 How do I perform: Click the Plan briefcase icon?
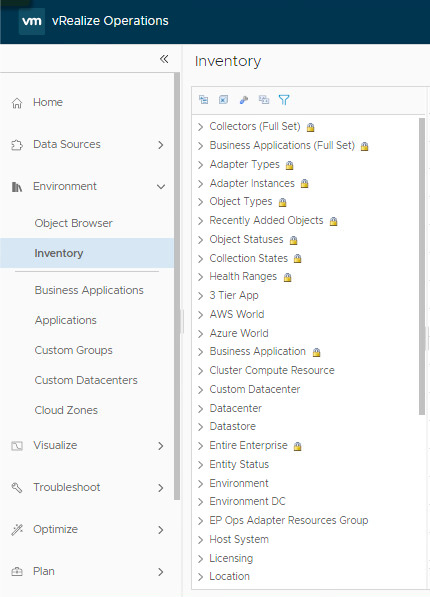17,572
